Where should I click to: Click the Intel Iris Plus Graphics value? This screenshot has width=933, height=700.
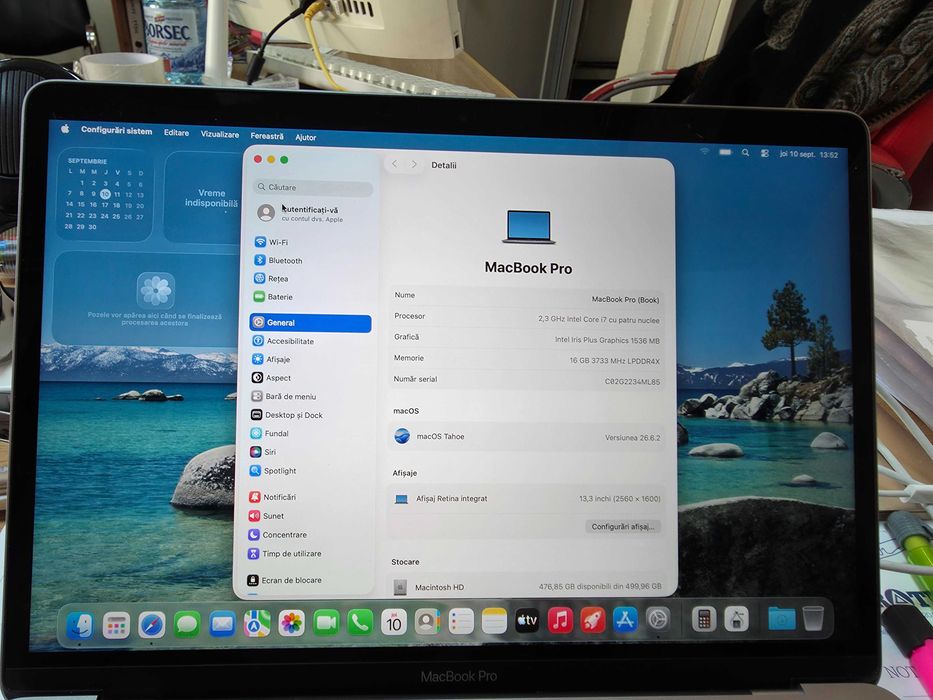pyautogui.click(x=607, y=340)
